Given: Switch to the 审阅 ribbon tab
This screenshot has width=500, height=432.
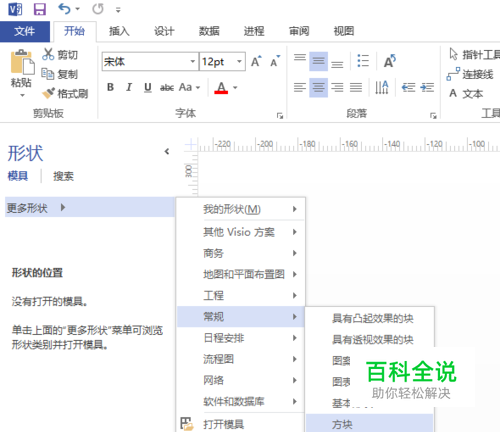Looking at the screenshot, I should [x=299, y=31].
